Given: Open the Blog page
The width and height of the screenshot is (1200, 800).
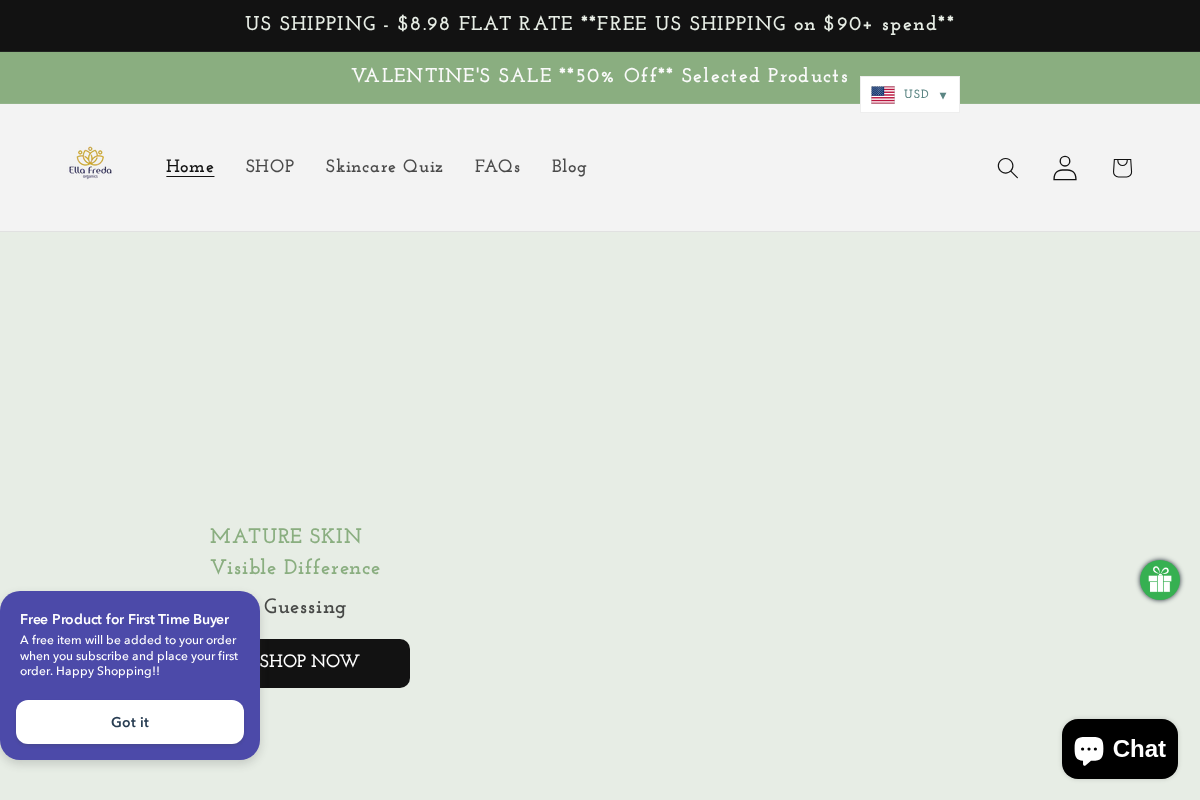Looking at the screenshot, I should point(568,167).
